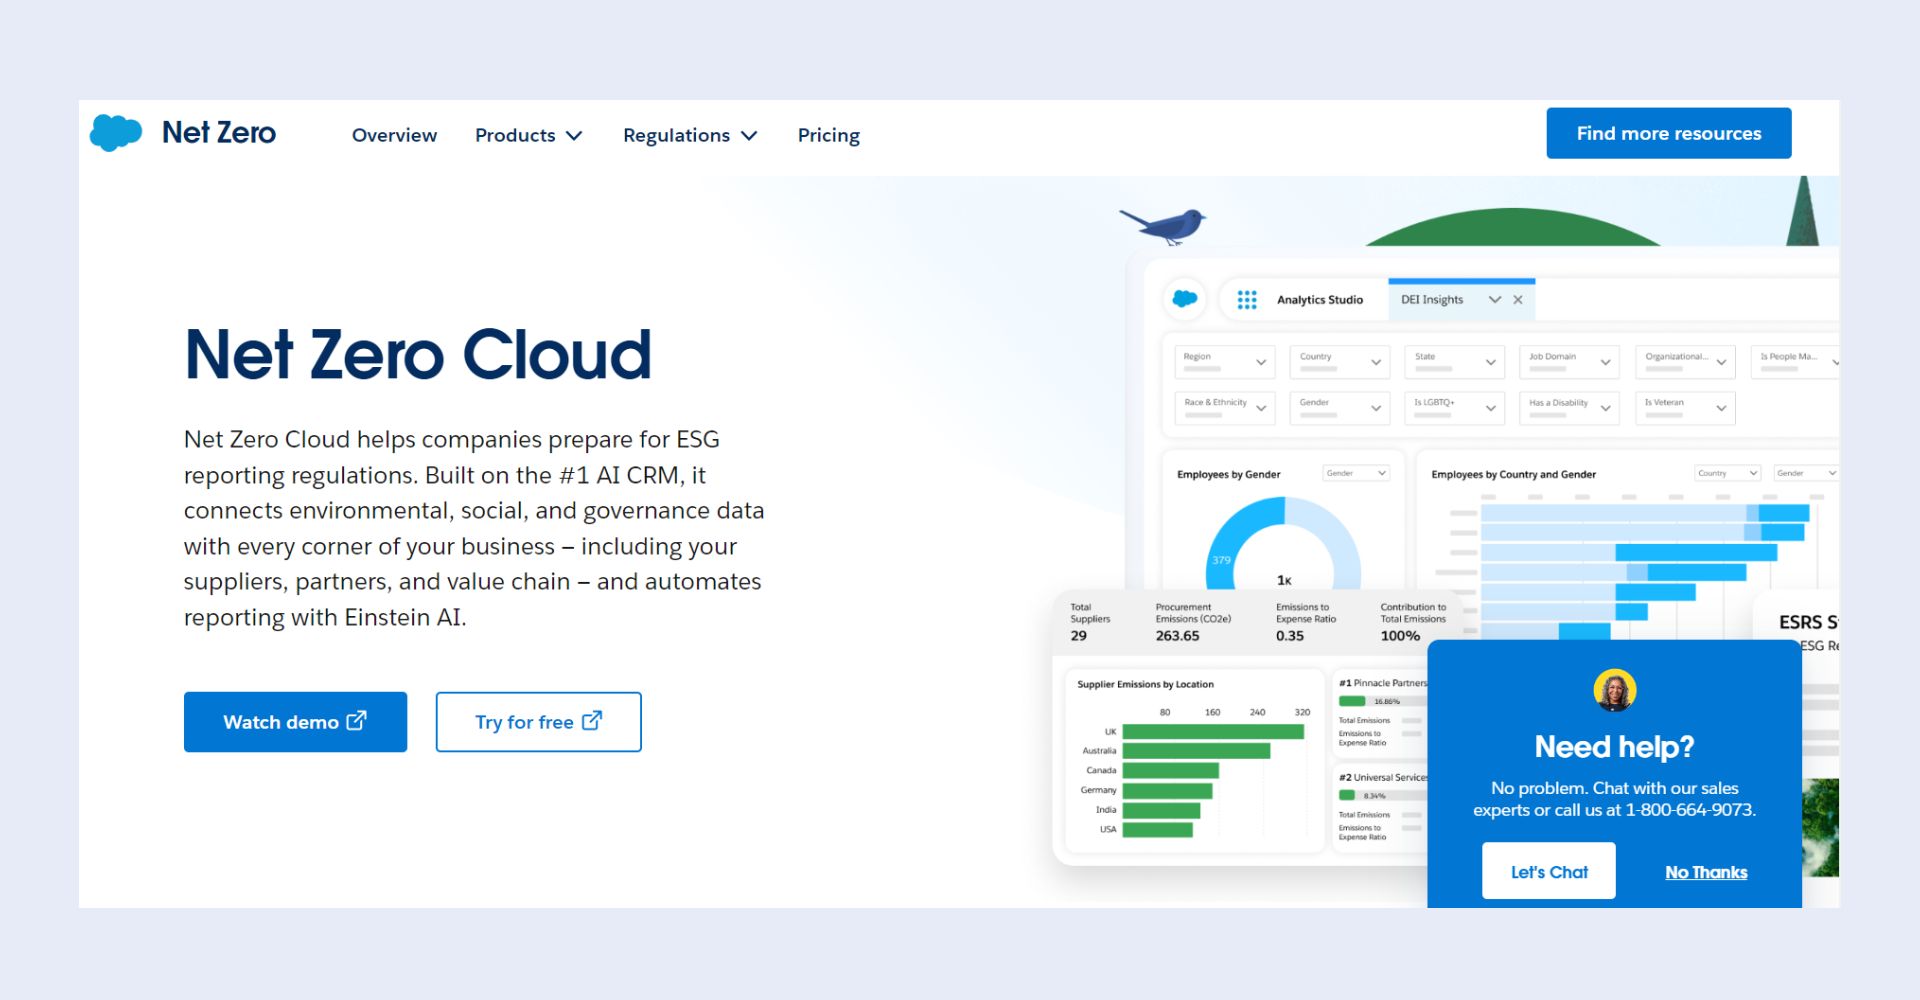
Task: Open the Net Zero home title link
Action: [219, 133]
